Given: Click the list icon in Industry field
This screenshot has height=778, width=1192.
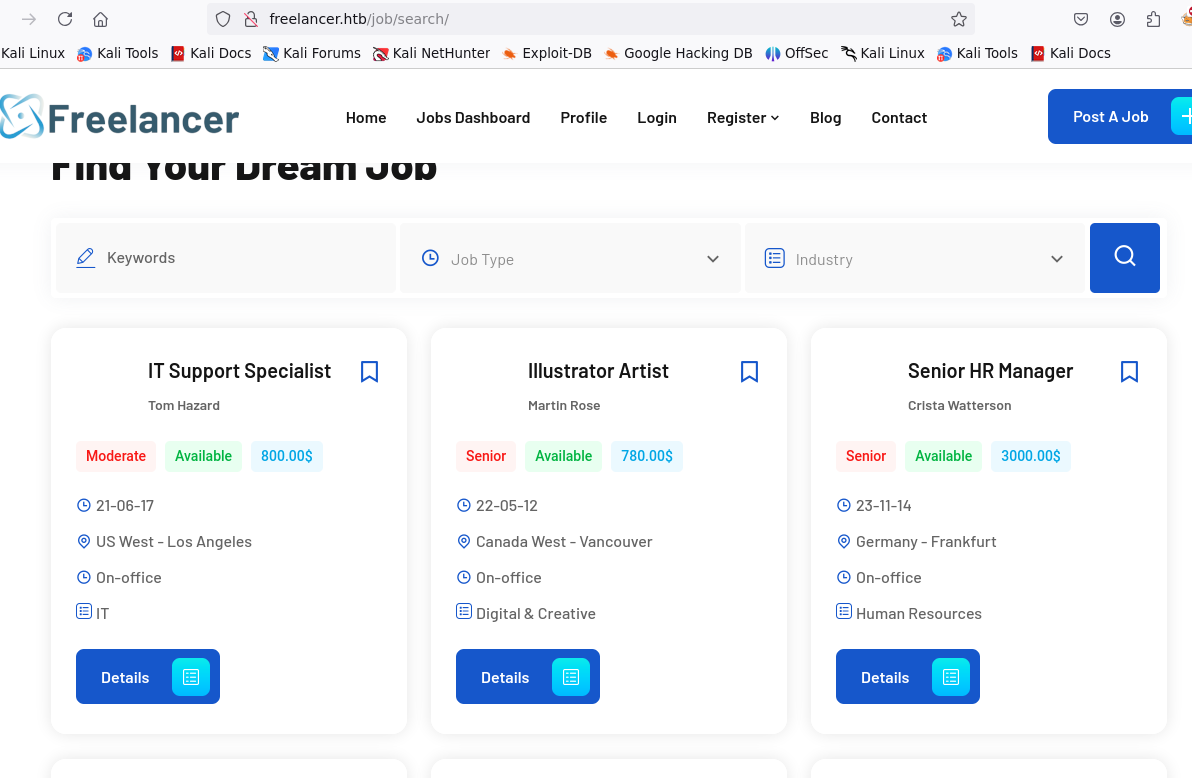Looking at the screenshot, I should (x=775, y=258).
